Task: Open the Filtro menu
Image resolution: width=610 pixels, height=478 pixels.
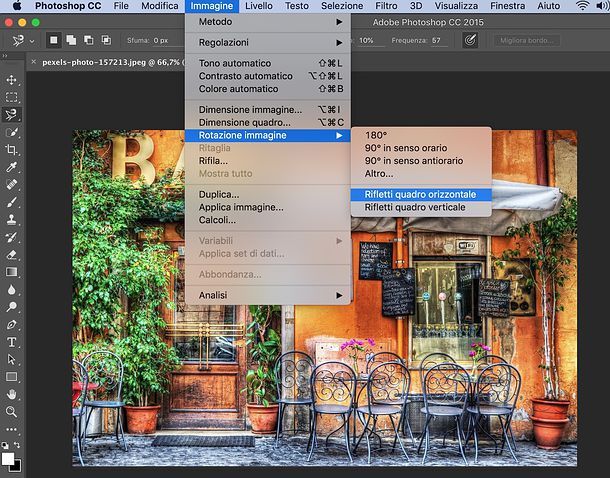Action: [x=386, y=6]
